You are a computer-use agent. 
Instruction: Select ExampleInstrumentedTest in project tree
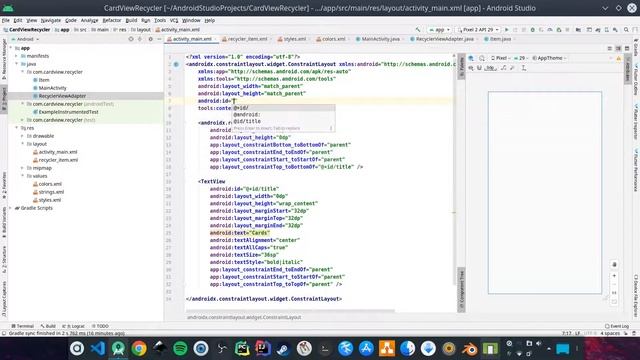coord(68,112)
